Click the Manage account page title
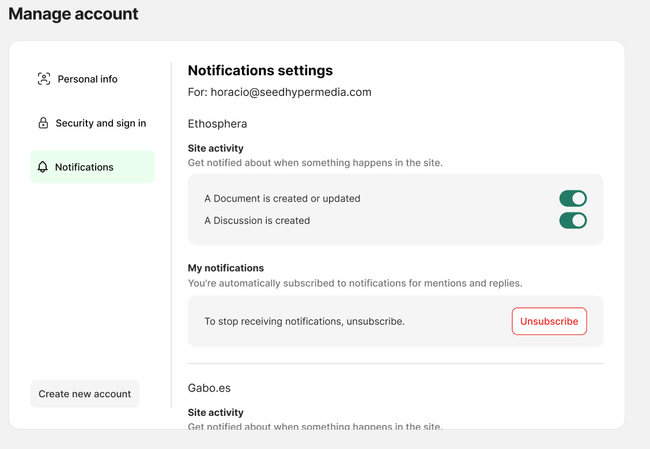Viewport: 650px width, 449px height. (74, 14)
